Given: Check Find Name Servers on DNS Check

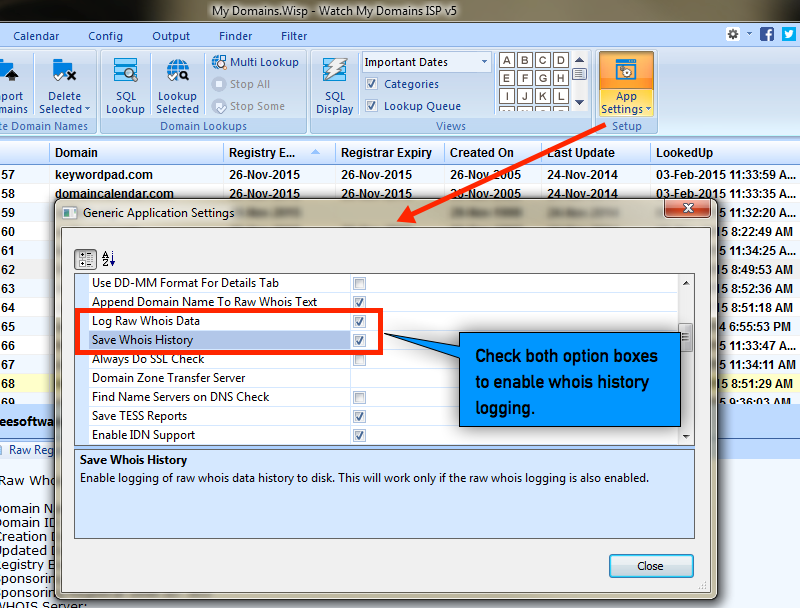Looking at the screenshot, I should point(360,397).
